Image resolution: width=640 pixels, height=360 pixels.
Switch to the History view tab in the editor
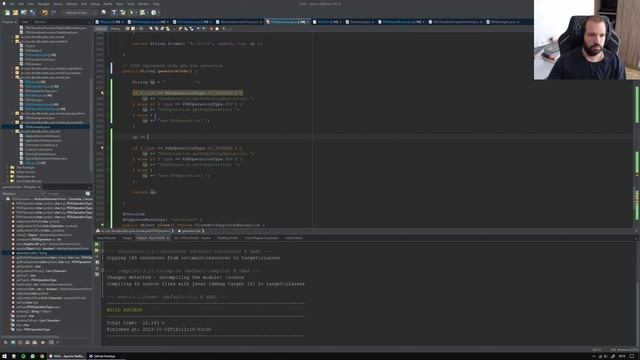pyautogui.click(x=115, y=29)
